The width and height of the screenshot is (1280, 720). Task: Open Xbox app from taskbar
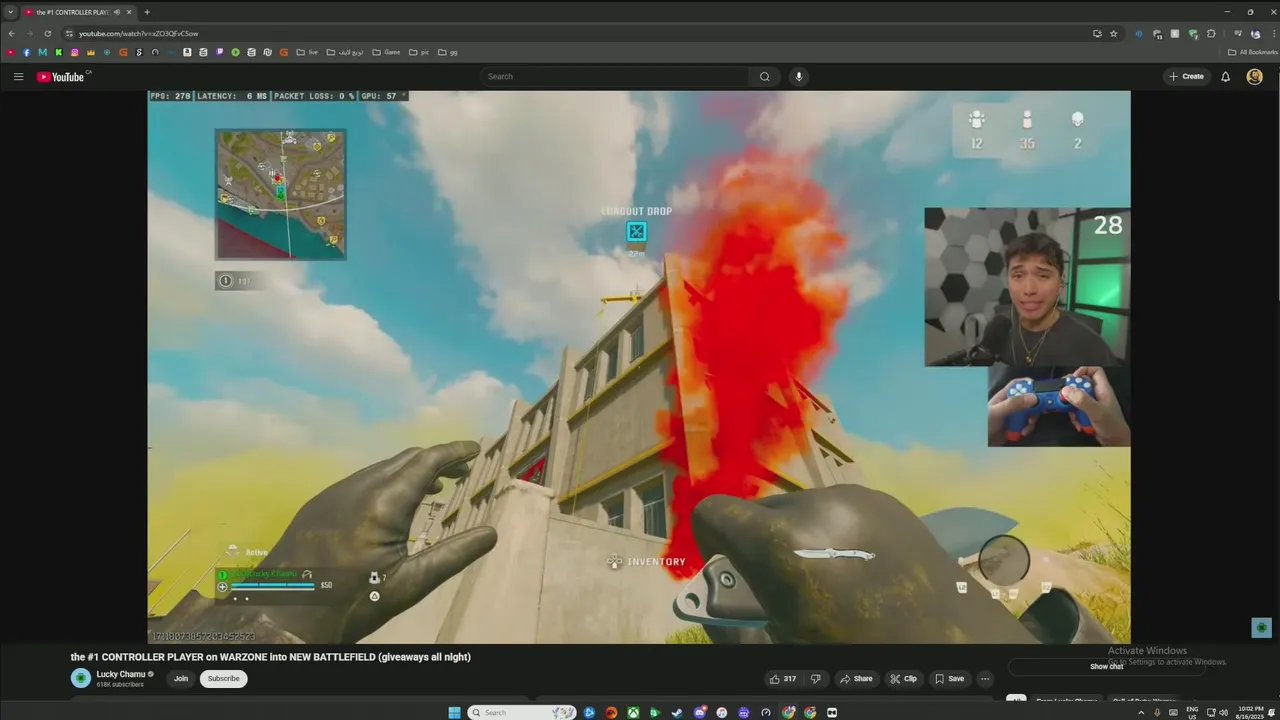tap(633, 712)
